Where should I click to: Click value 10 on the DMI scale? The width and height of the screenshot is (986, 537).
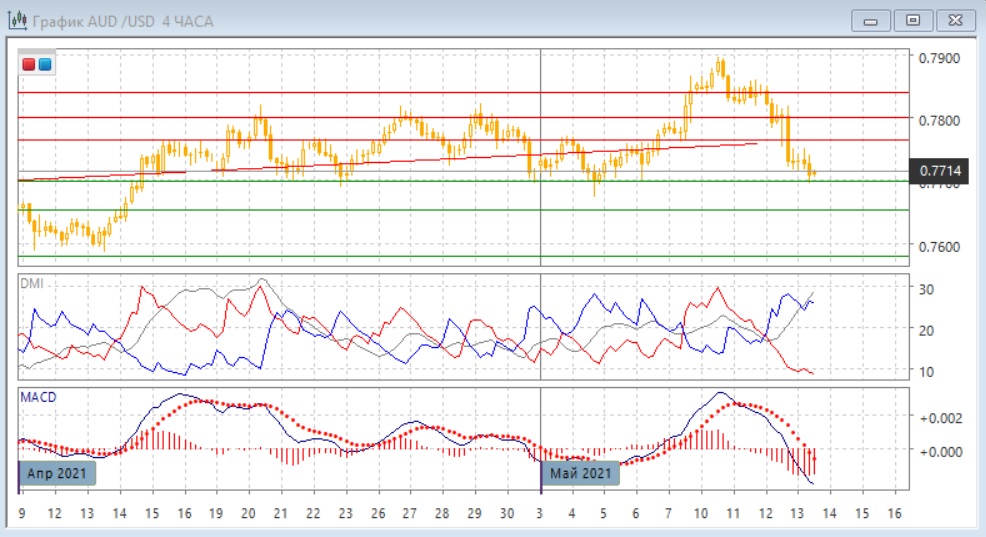point(927,372)
